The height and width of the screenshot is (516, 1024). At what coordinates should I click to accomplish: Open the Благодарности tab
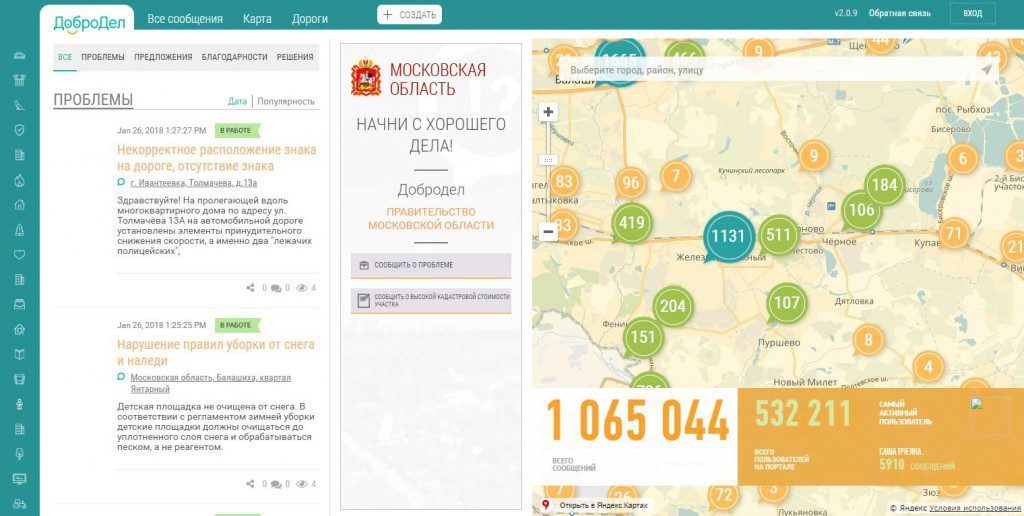(234, 57)
